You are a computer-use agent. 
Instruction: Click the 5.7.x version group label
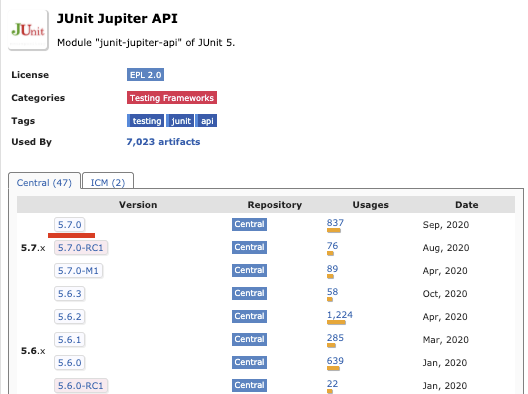33,248
